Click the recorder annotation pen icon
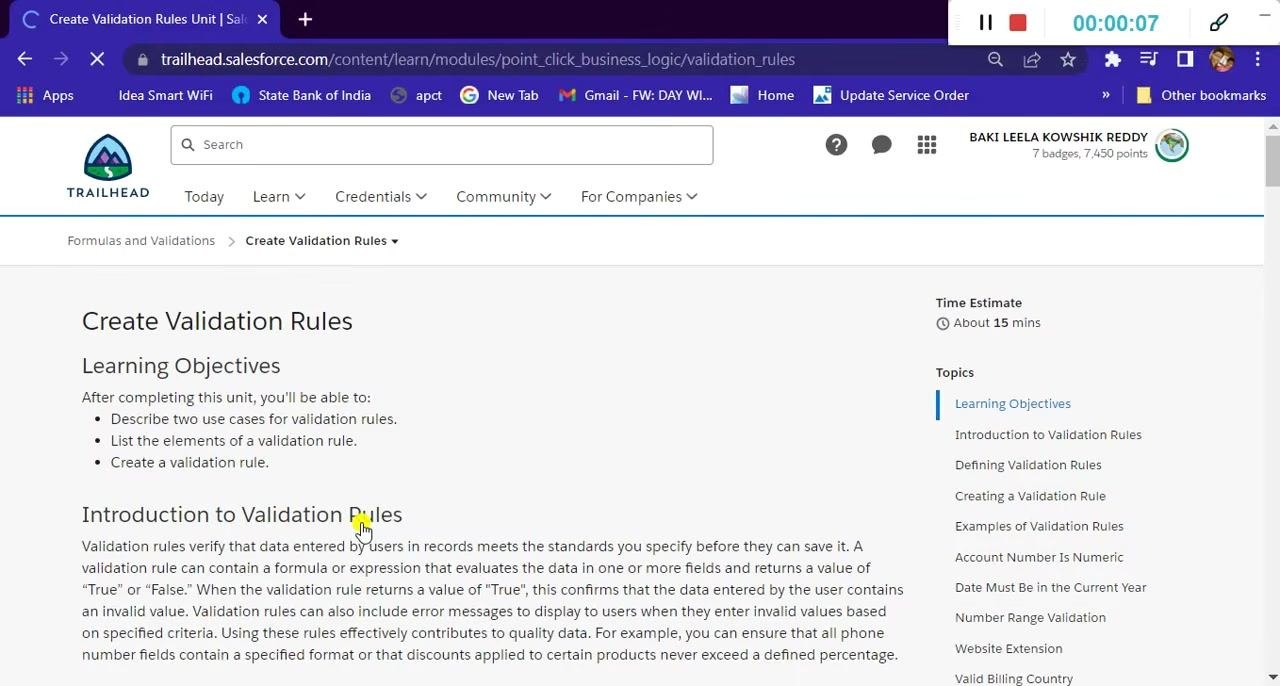Screen dimensions: 1280x686 tap(1219, 22)
